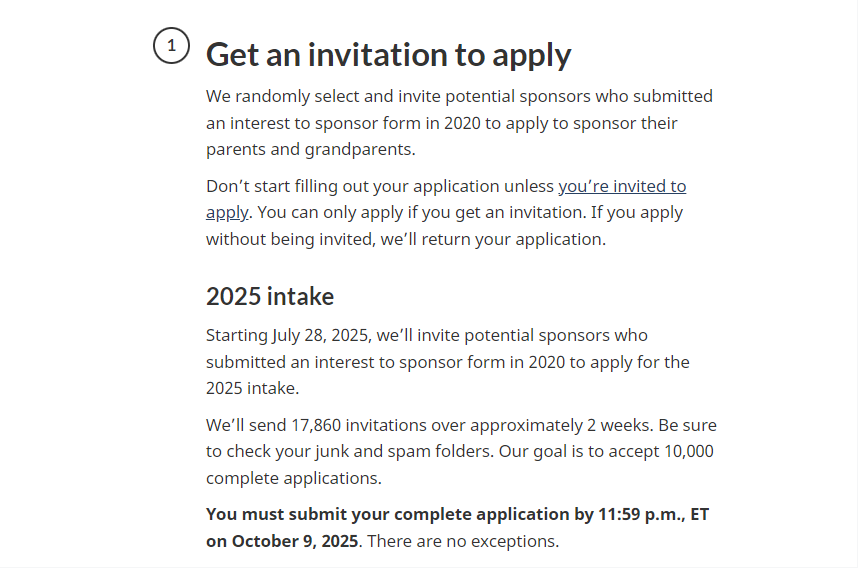Click the line ending "2025 intake." in the paragraph
This screenshot has height=568, width=858.
click(x=252, y=388)
